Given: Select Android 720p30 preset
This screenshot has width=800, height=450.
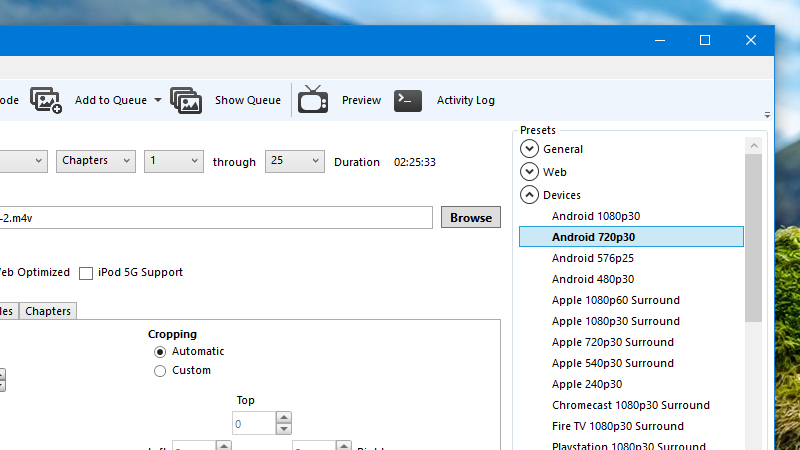Looking at the screenshot, I should pyautogui.click(x=631, y=237).
